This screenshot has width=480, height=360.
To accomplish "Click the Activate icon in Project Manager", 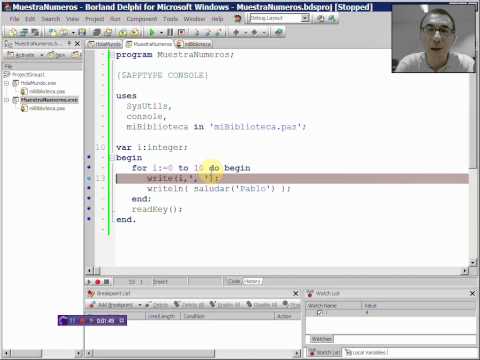I will (11, 54).
